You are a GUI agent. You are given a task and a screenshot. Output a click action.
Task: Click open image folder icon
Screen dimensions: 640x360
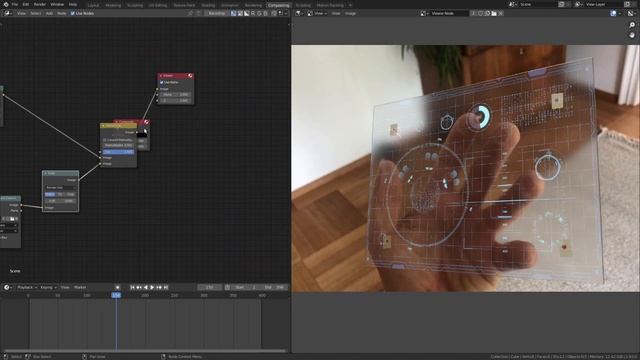pyautogui.click(x=494, y=13)
